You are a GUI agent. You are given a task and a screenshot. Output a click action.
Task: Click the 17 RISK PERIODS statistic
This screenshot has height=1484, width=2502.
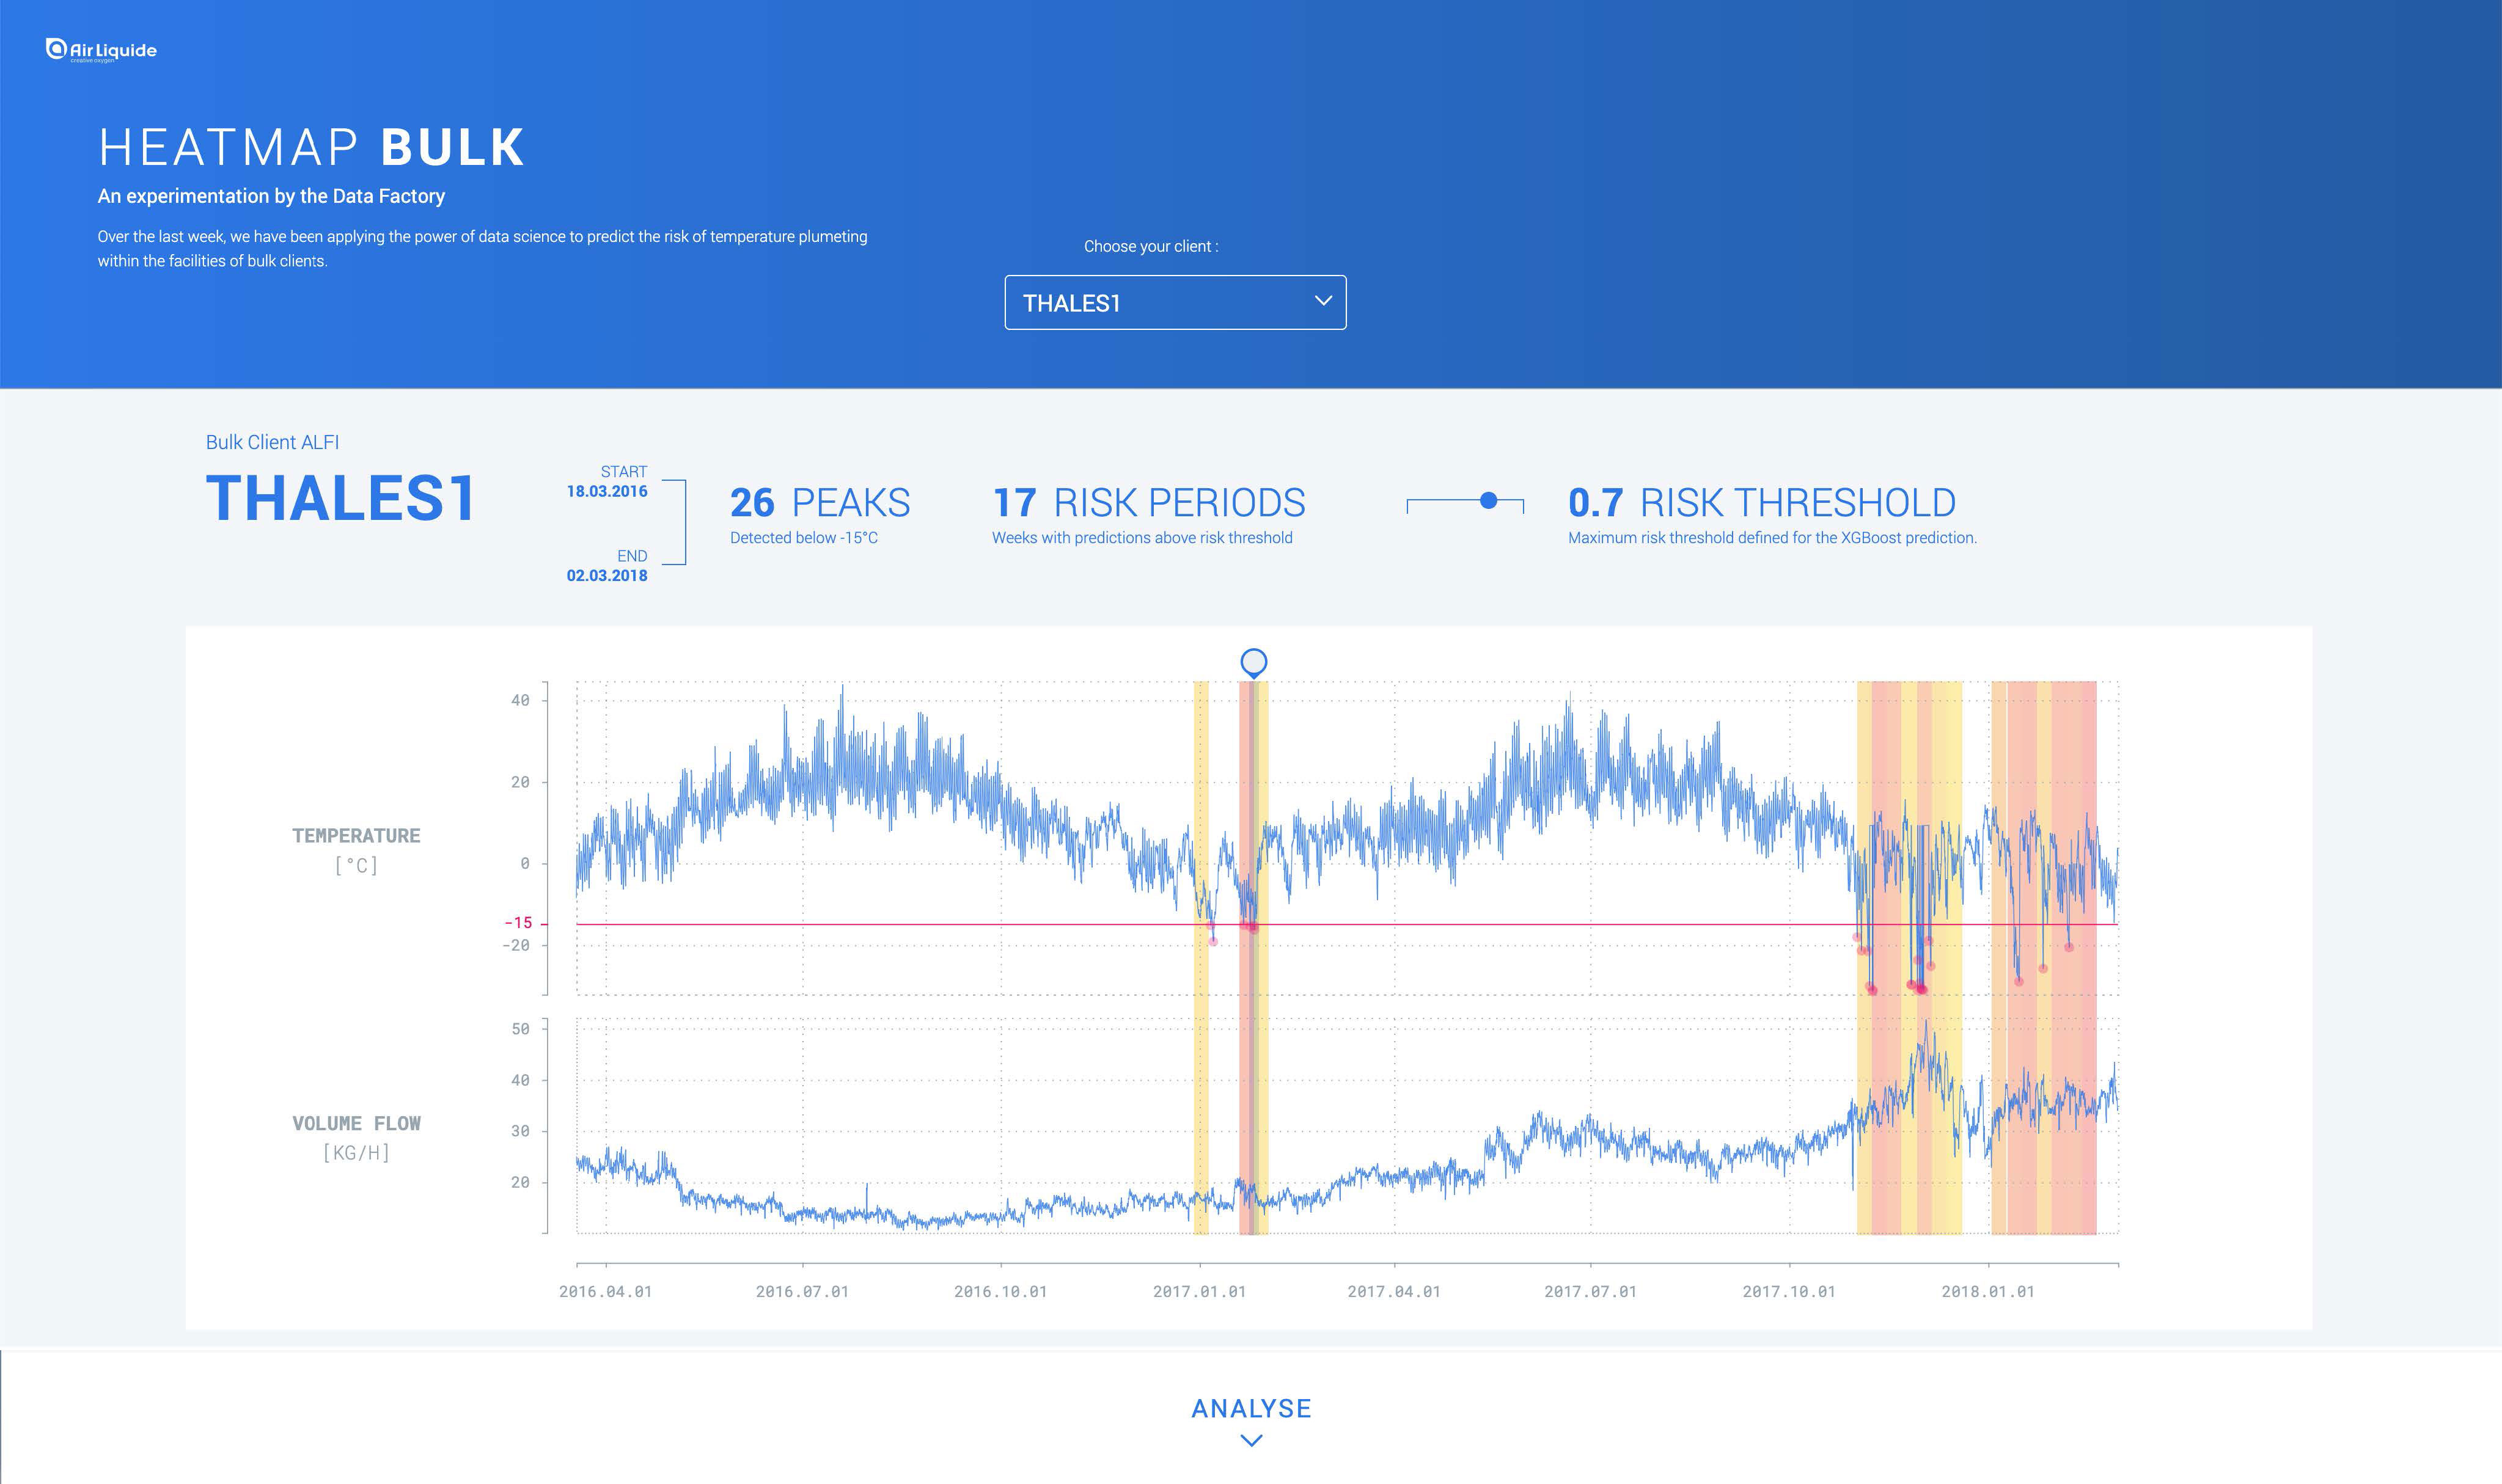click(1149, 503)
